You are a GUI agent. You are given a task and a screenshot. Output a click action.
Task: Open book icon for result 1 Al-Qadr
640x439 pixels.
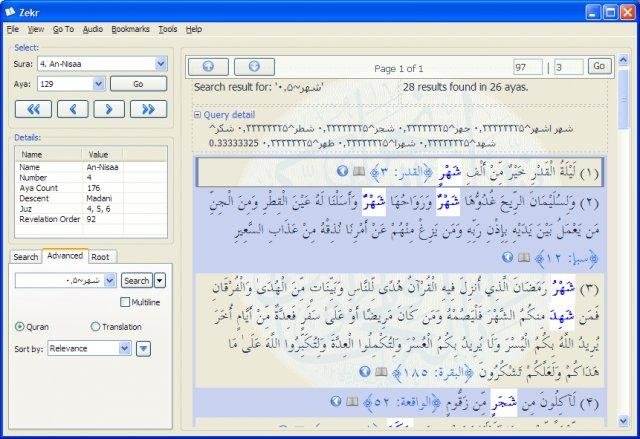pyautogui.click(x=359, y=171)
